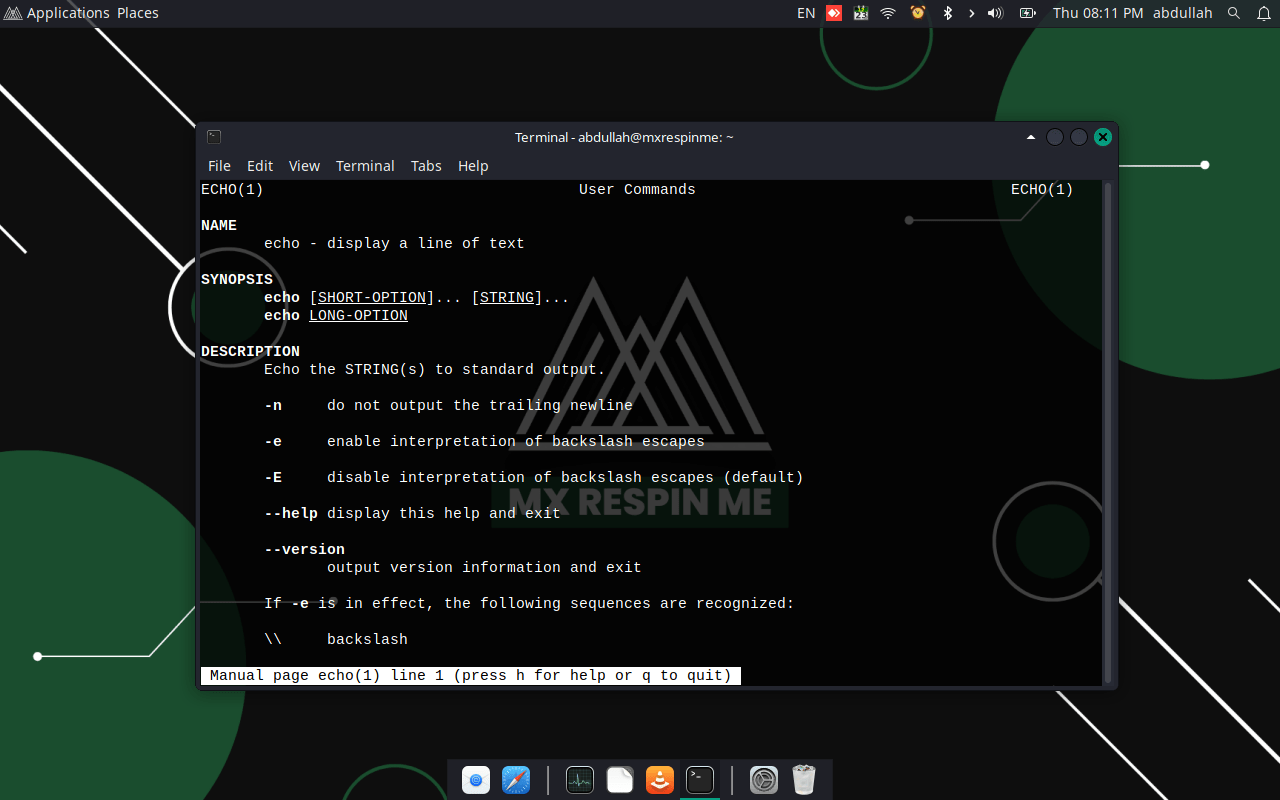Click the terminal vertical scrollbar

point(1107,432)
